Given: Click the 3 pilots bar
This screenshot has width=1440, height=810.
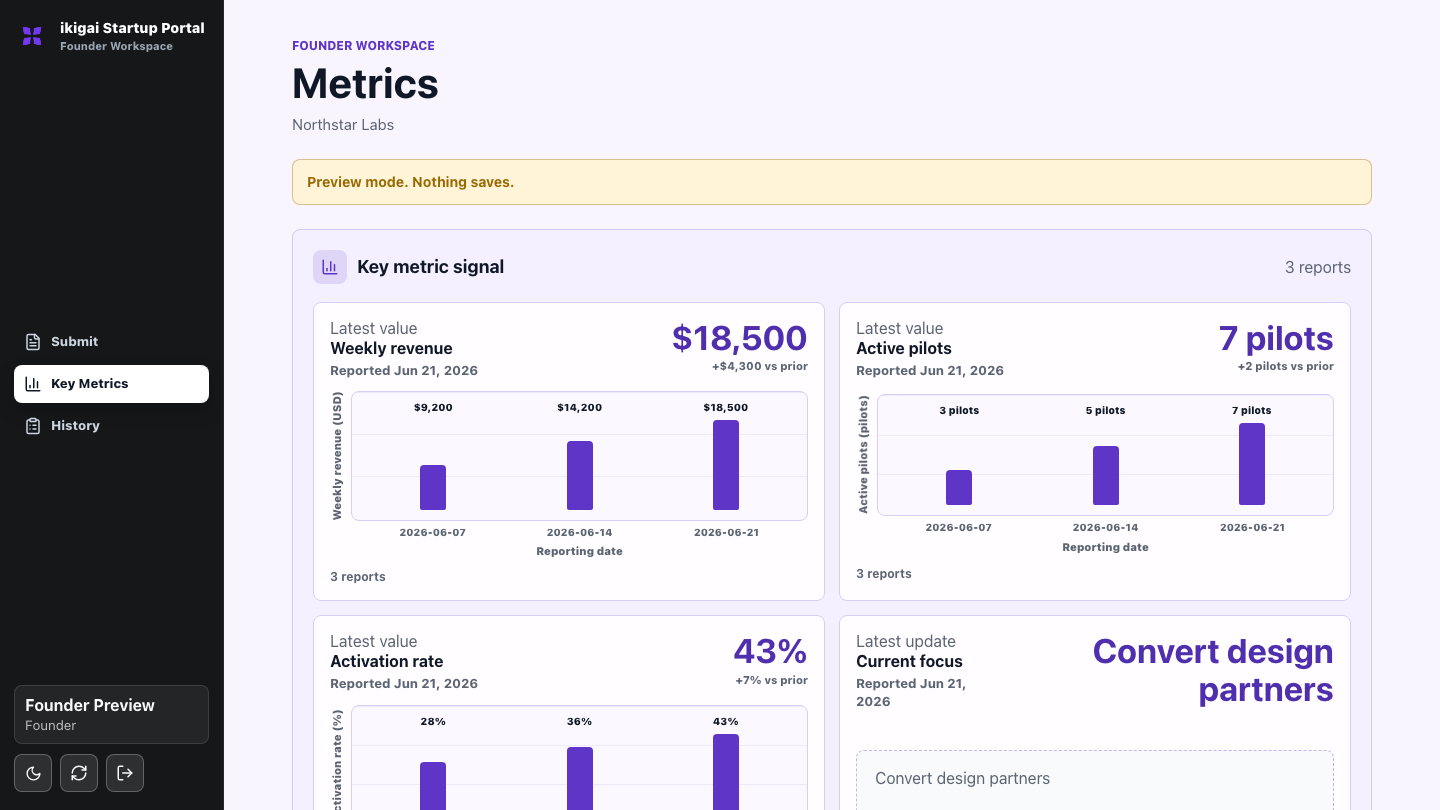Looking at the screenshot, I should (959, 487).
